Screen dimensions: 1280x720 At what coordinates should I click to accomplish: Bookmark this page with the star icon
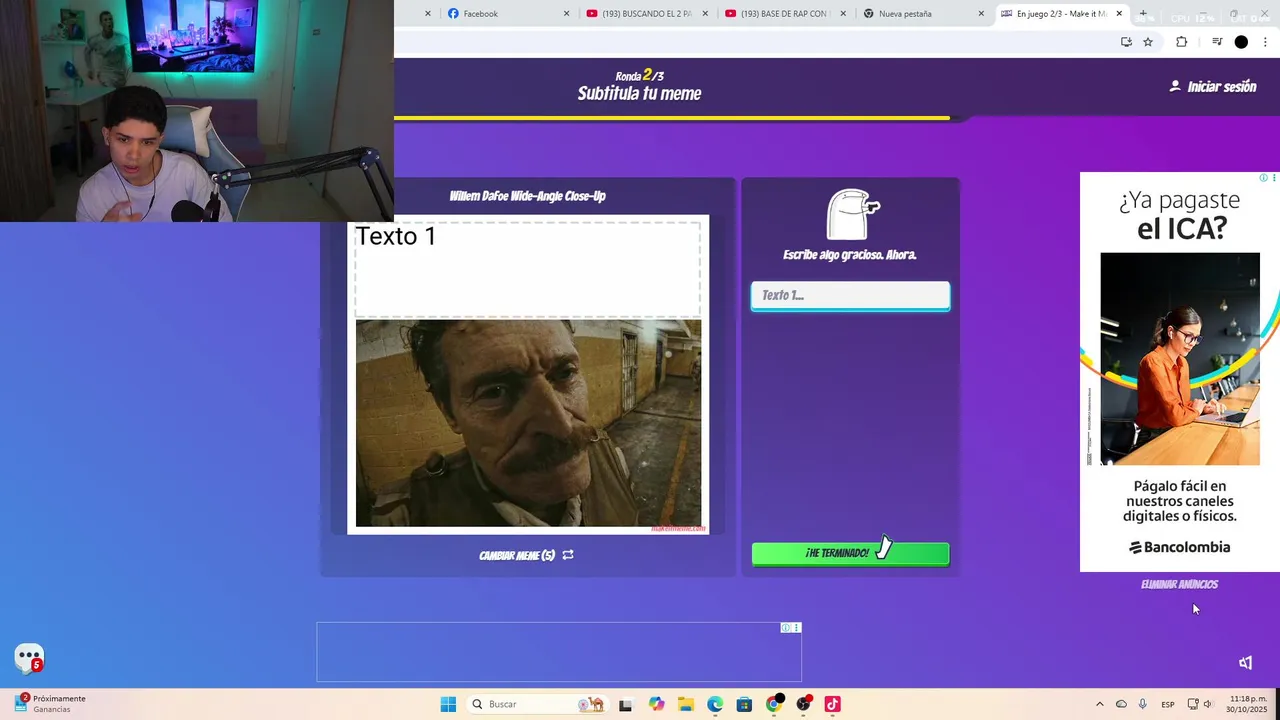coord(1148,42)
